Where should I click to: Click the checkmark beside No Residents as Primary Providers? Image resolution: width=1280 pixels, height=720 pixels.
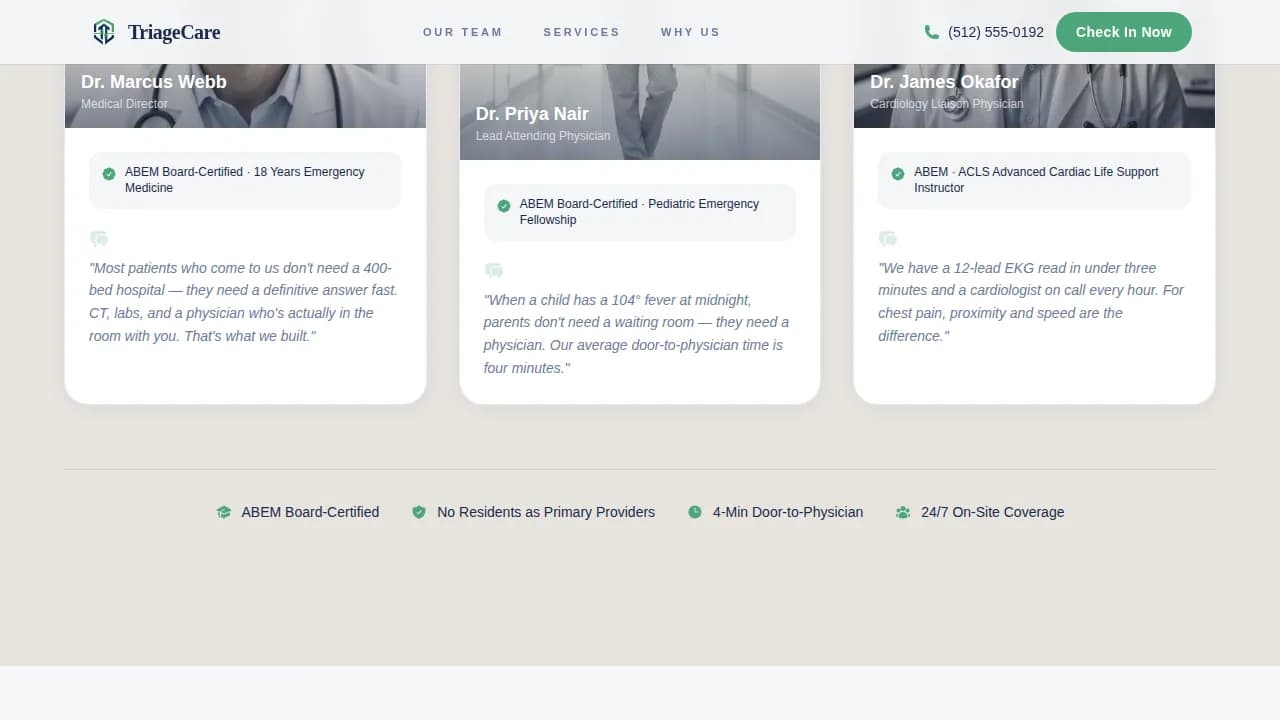(419, 512)
